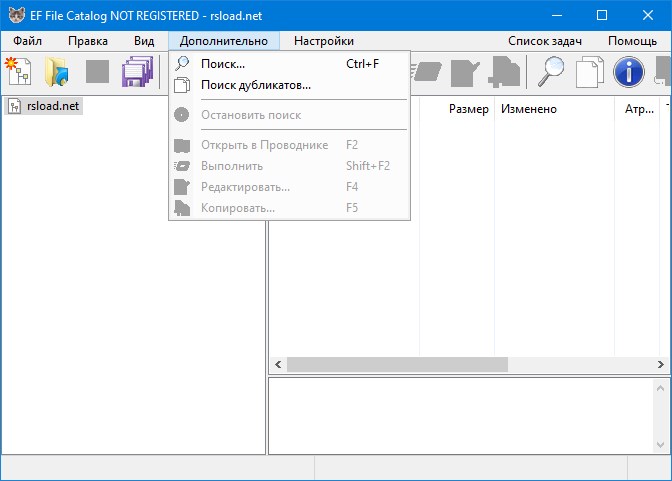
Task: Open the Файл menu
Action: [x=28, y=41]
